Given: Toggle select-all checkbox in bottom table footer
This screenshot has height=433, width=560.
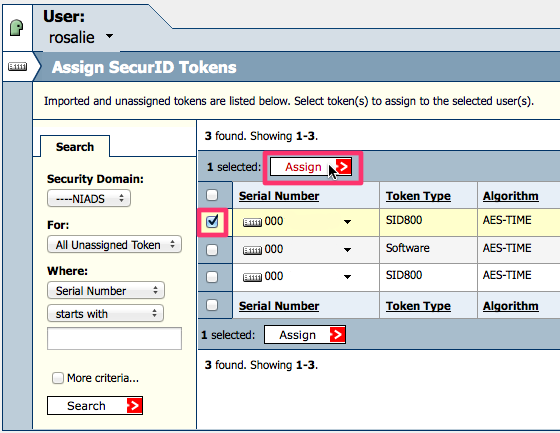Looking at the screenshot, I should pos(212,305).
